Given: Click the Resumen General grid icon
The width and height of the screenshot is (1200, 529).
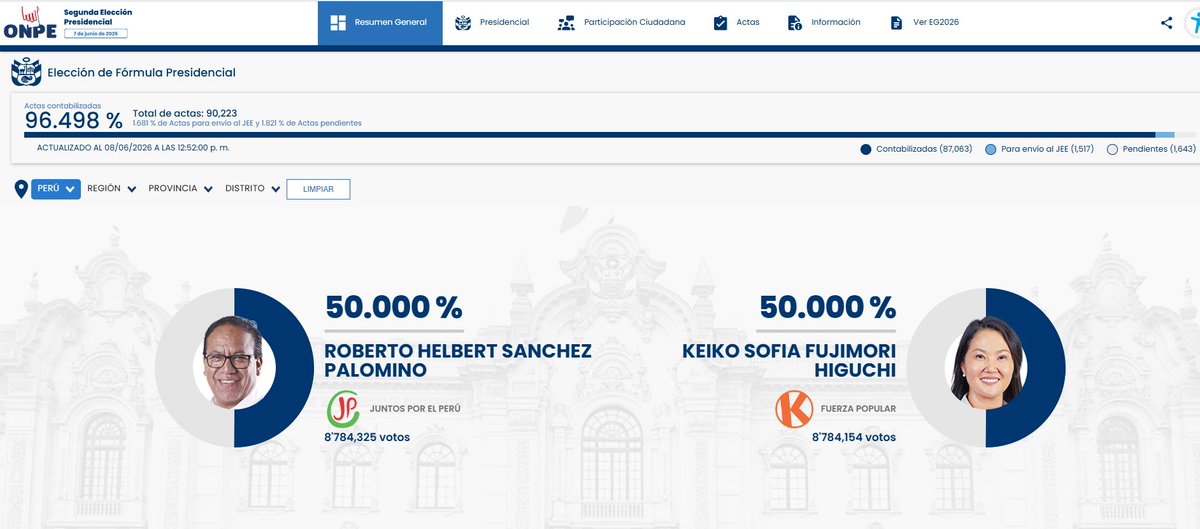Looking at the screenshot, I should [338, 22].
